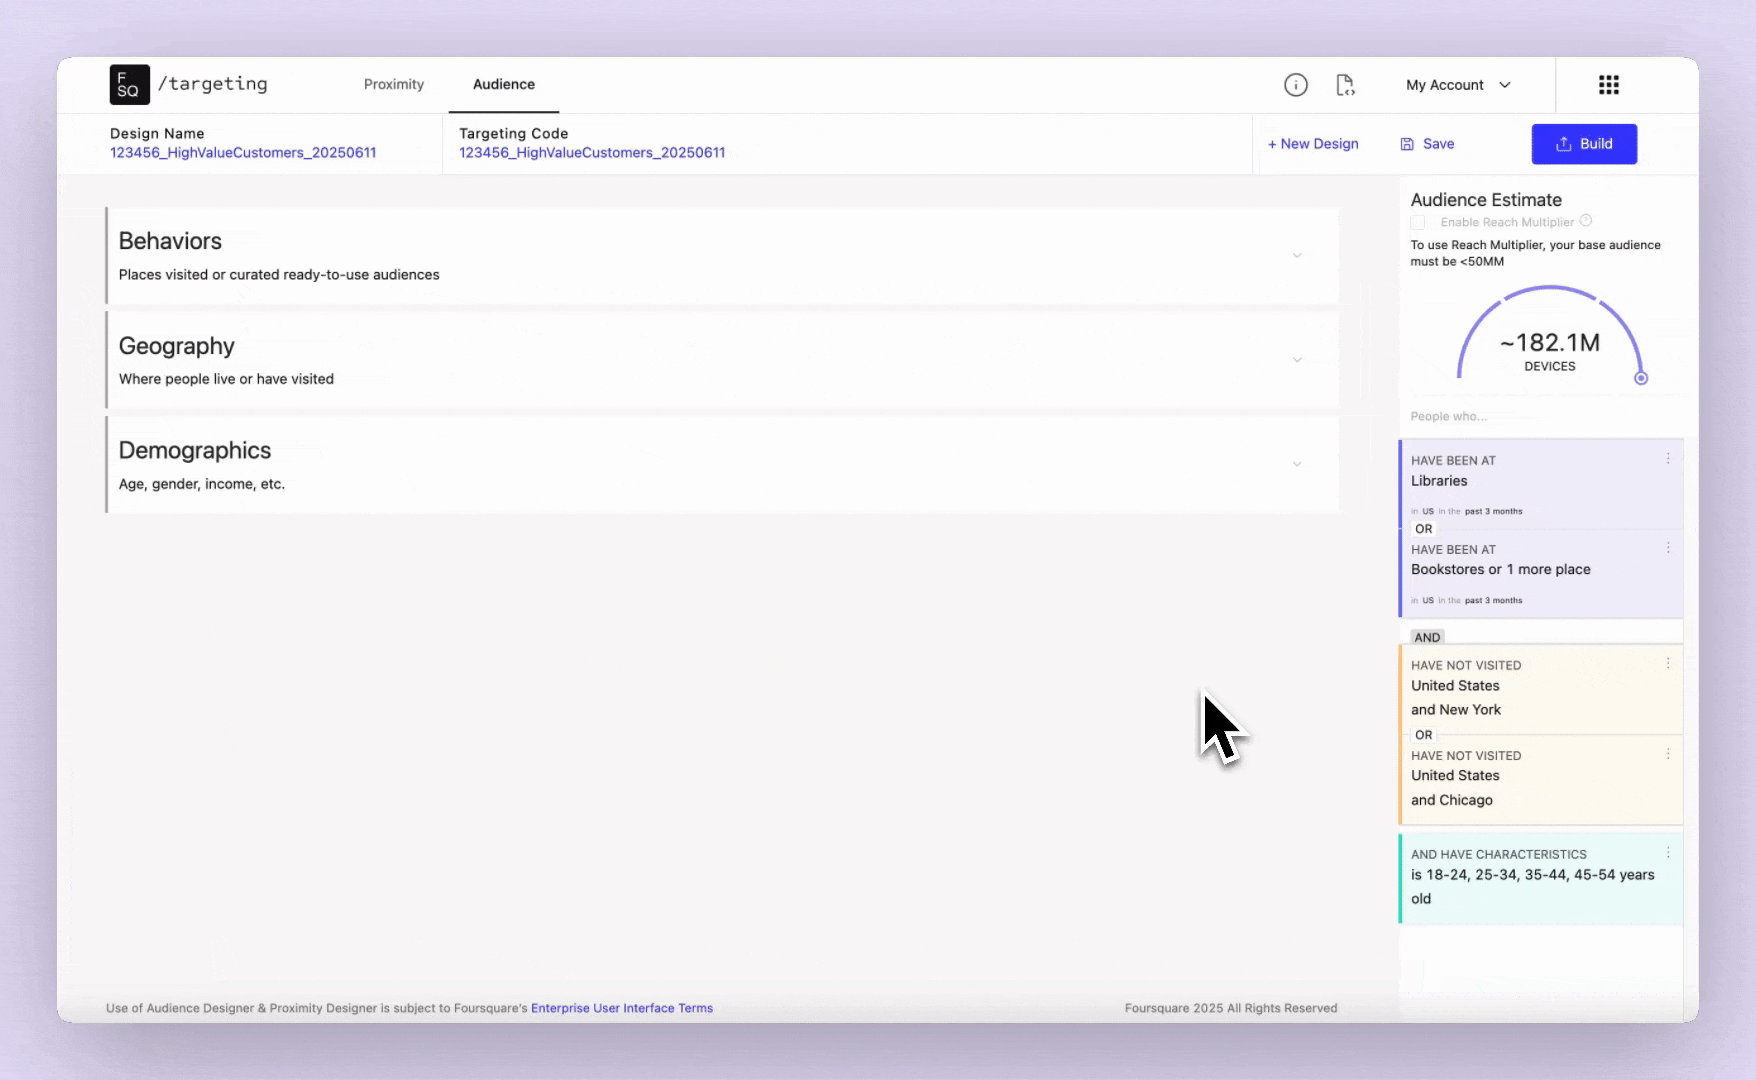Screen dimensions: 1756x1080
Task: Click 'Age, gender, income, etc.' description
Action: point(202,484)
